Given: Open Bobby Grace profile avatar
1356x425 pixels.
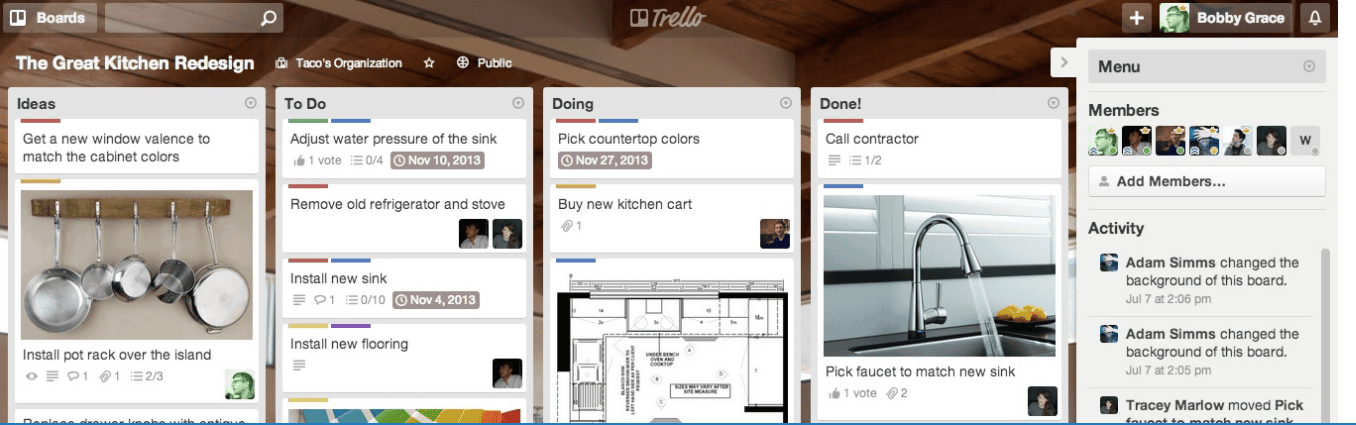Looking at the screenshot, I should pos(1174,18).
